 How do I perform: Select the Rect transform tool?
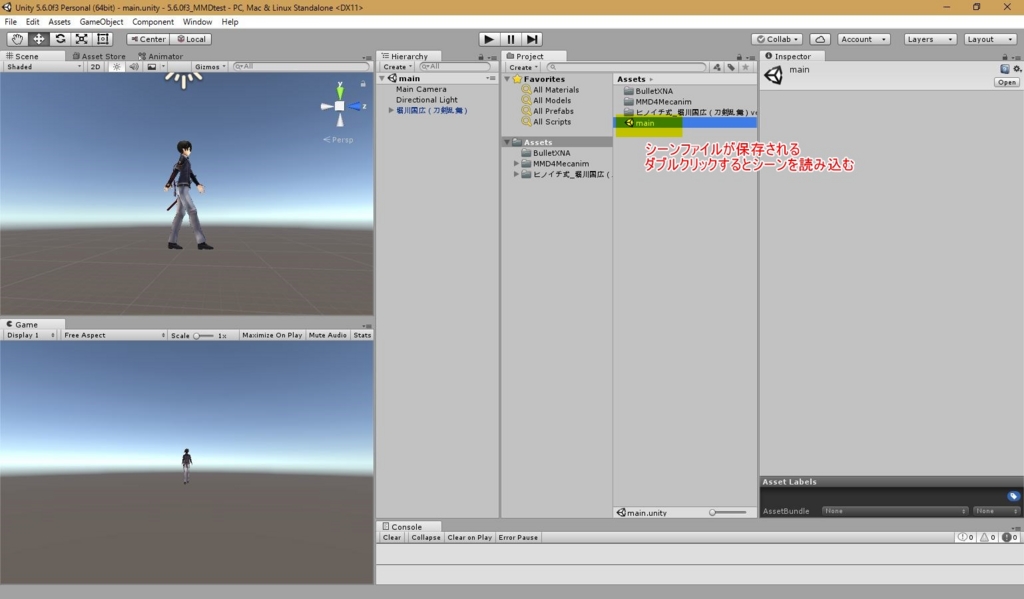(103, 39)
